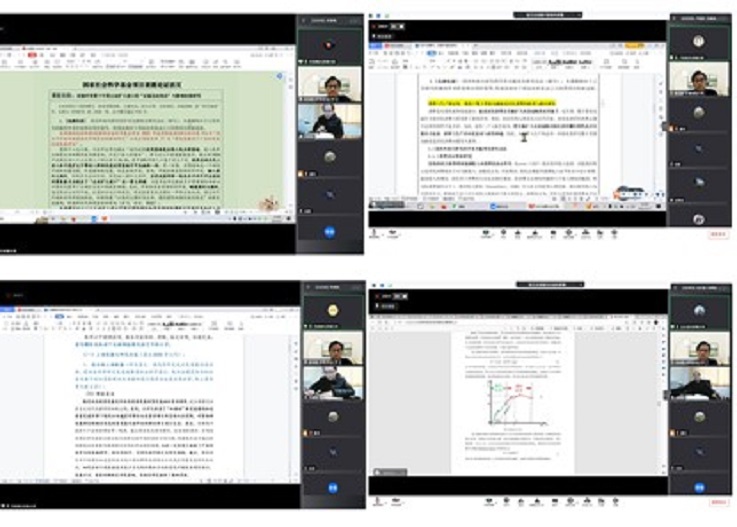Expand the participant panel header in top-right window
The width and height of the screenshot is (737, 527).
point(699,19)
